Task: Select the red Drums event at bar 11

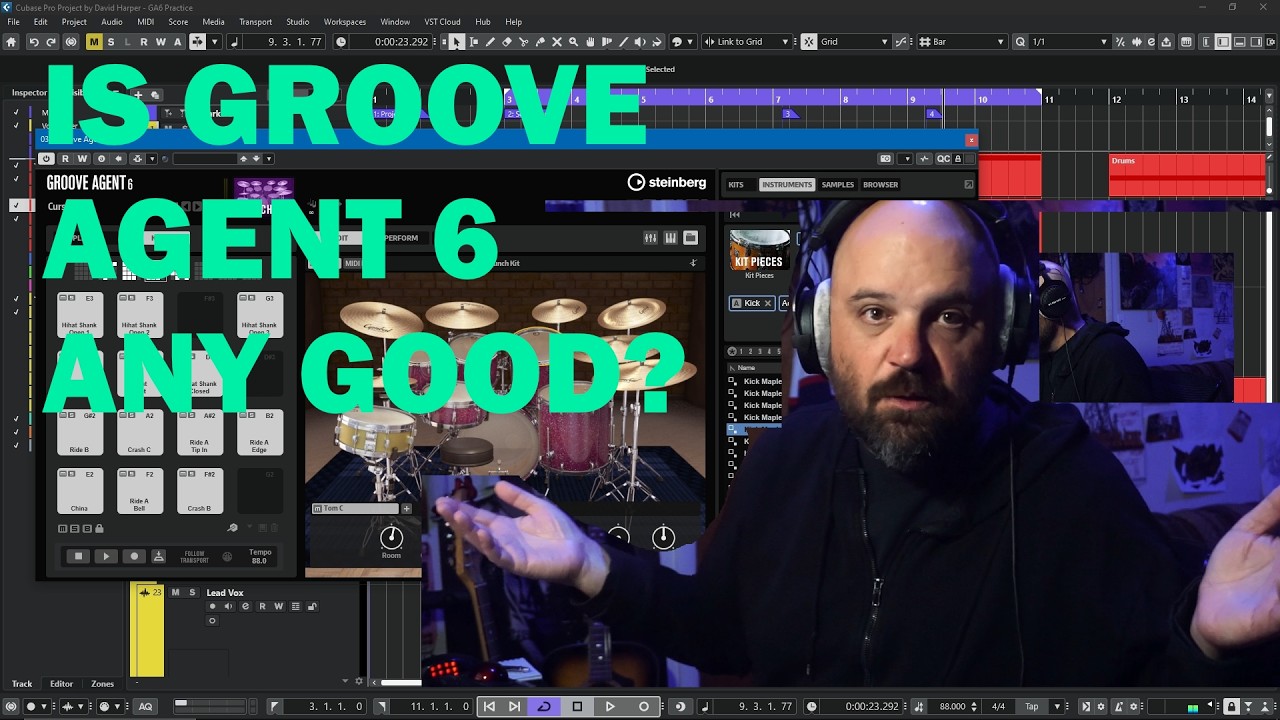Action: (1187, 176)
